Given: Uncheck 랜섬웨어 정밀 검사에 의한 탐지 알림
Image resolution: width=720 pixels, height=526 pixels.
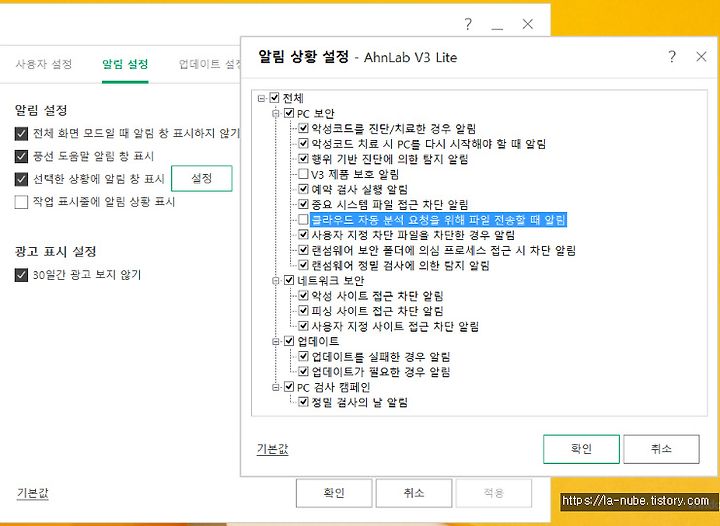Looking at the screenshot, I should tap(303, 265).
